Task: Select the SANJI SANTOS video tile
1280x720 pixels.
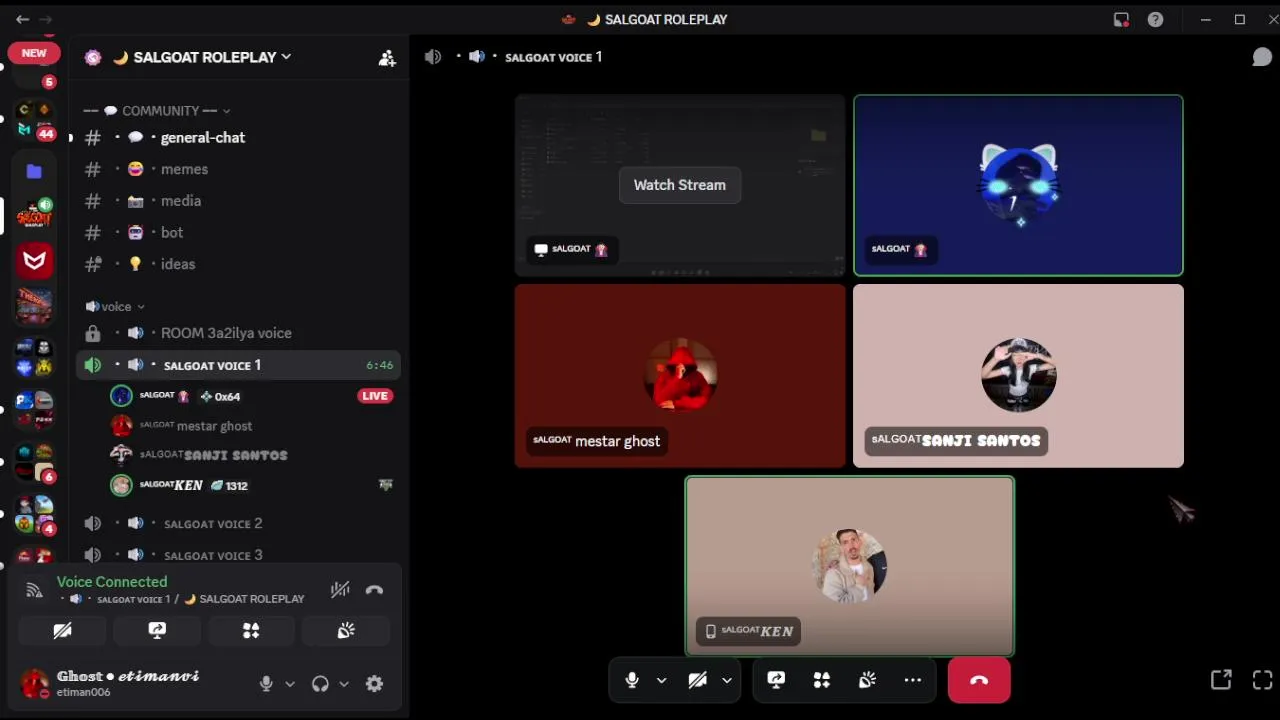Action: point(1018,376)
